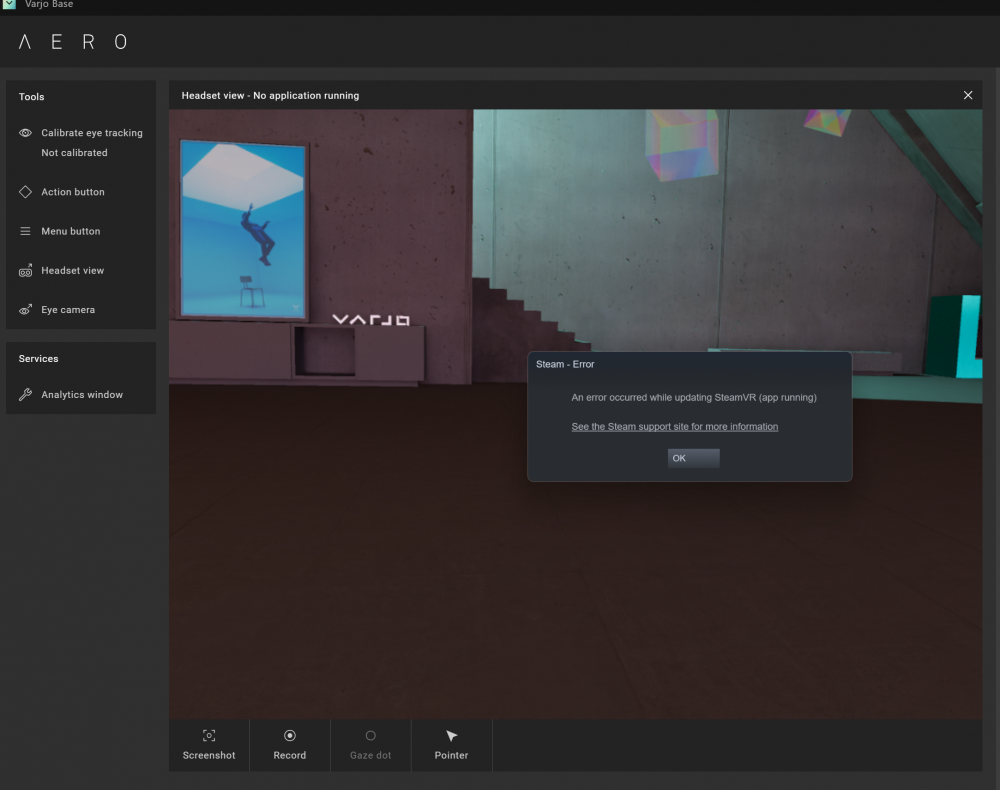1000x790 pixels.
Task: Open the Steam support site link
Action: (674, 426)
